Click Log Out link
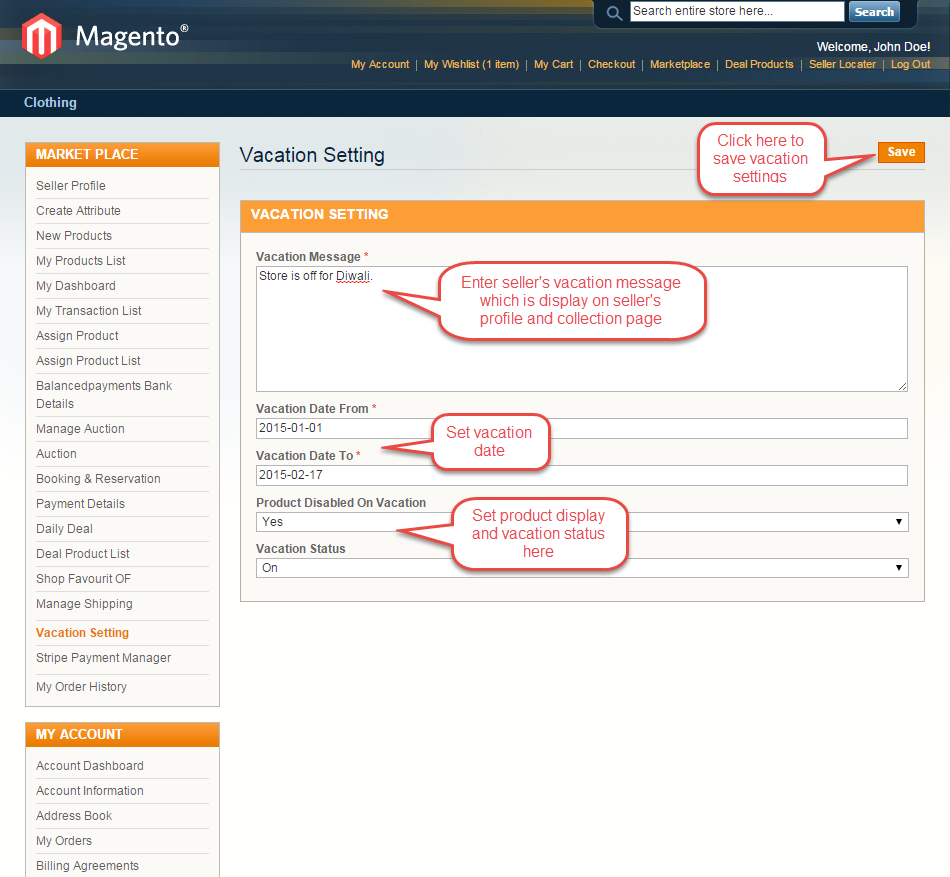Image resolution: width=950 pixels, height=877 pixels. pyautogui.click(x=910, y=64)
